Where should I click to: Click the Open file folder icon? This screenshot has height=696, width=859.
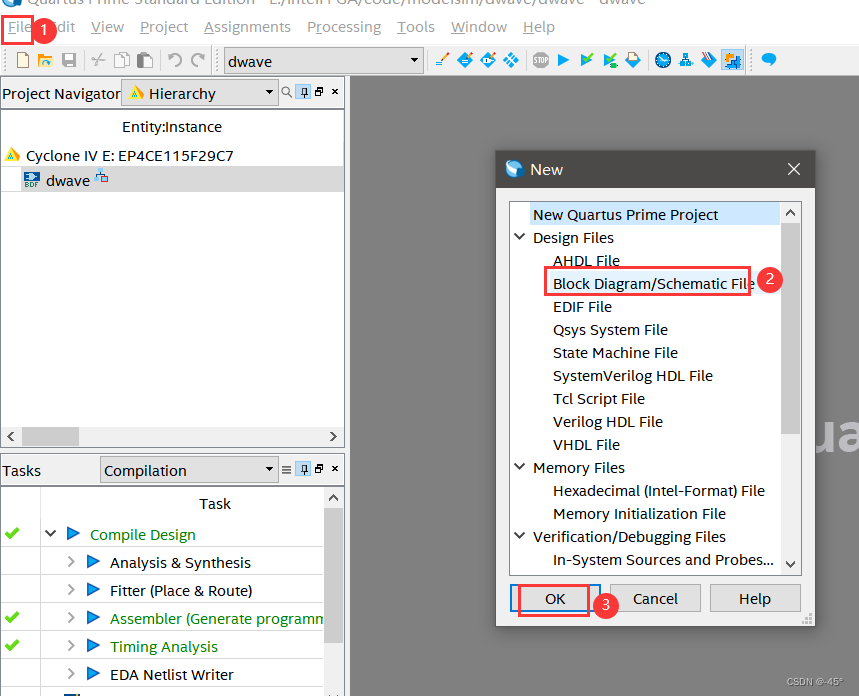tap(45, 60)
